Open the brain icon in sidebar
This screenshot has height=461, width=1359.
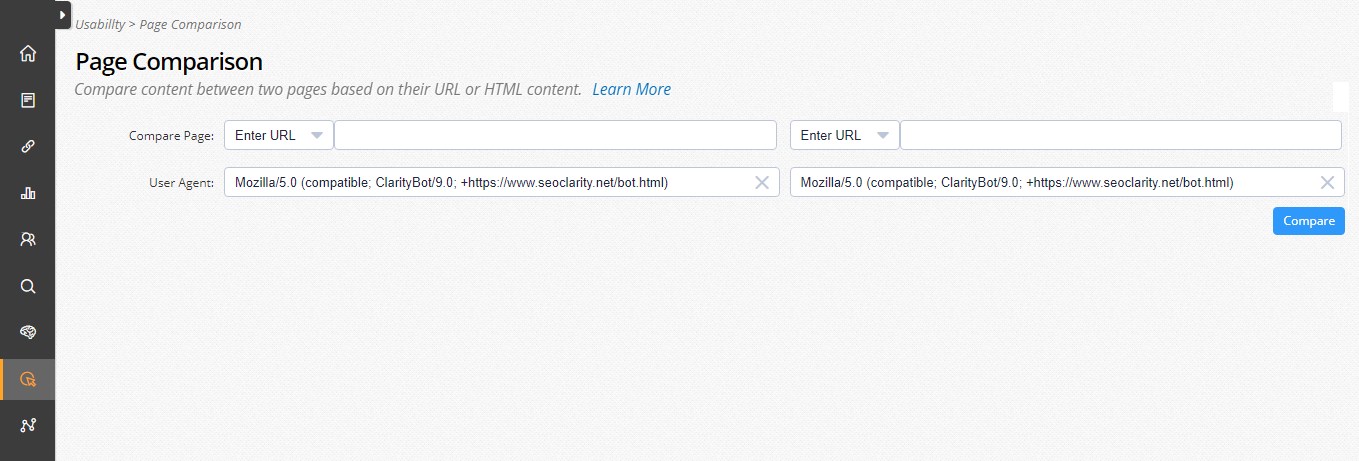[28, 332]
